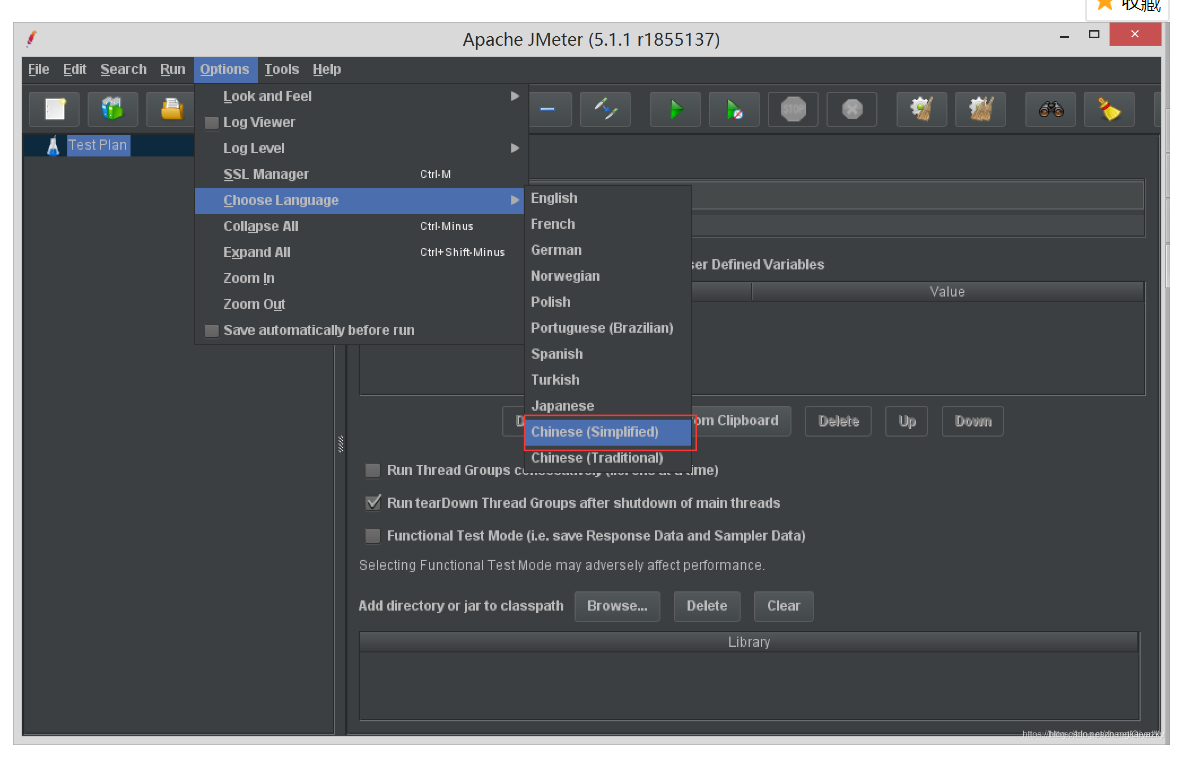
Task: Click the Library column header
Action: point(749,642)
